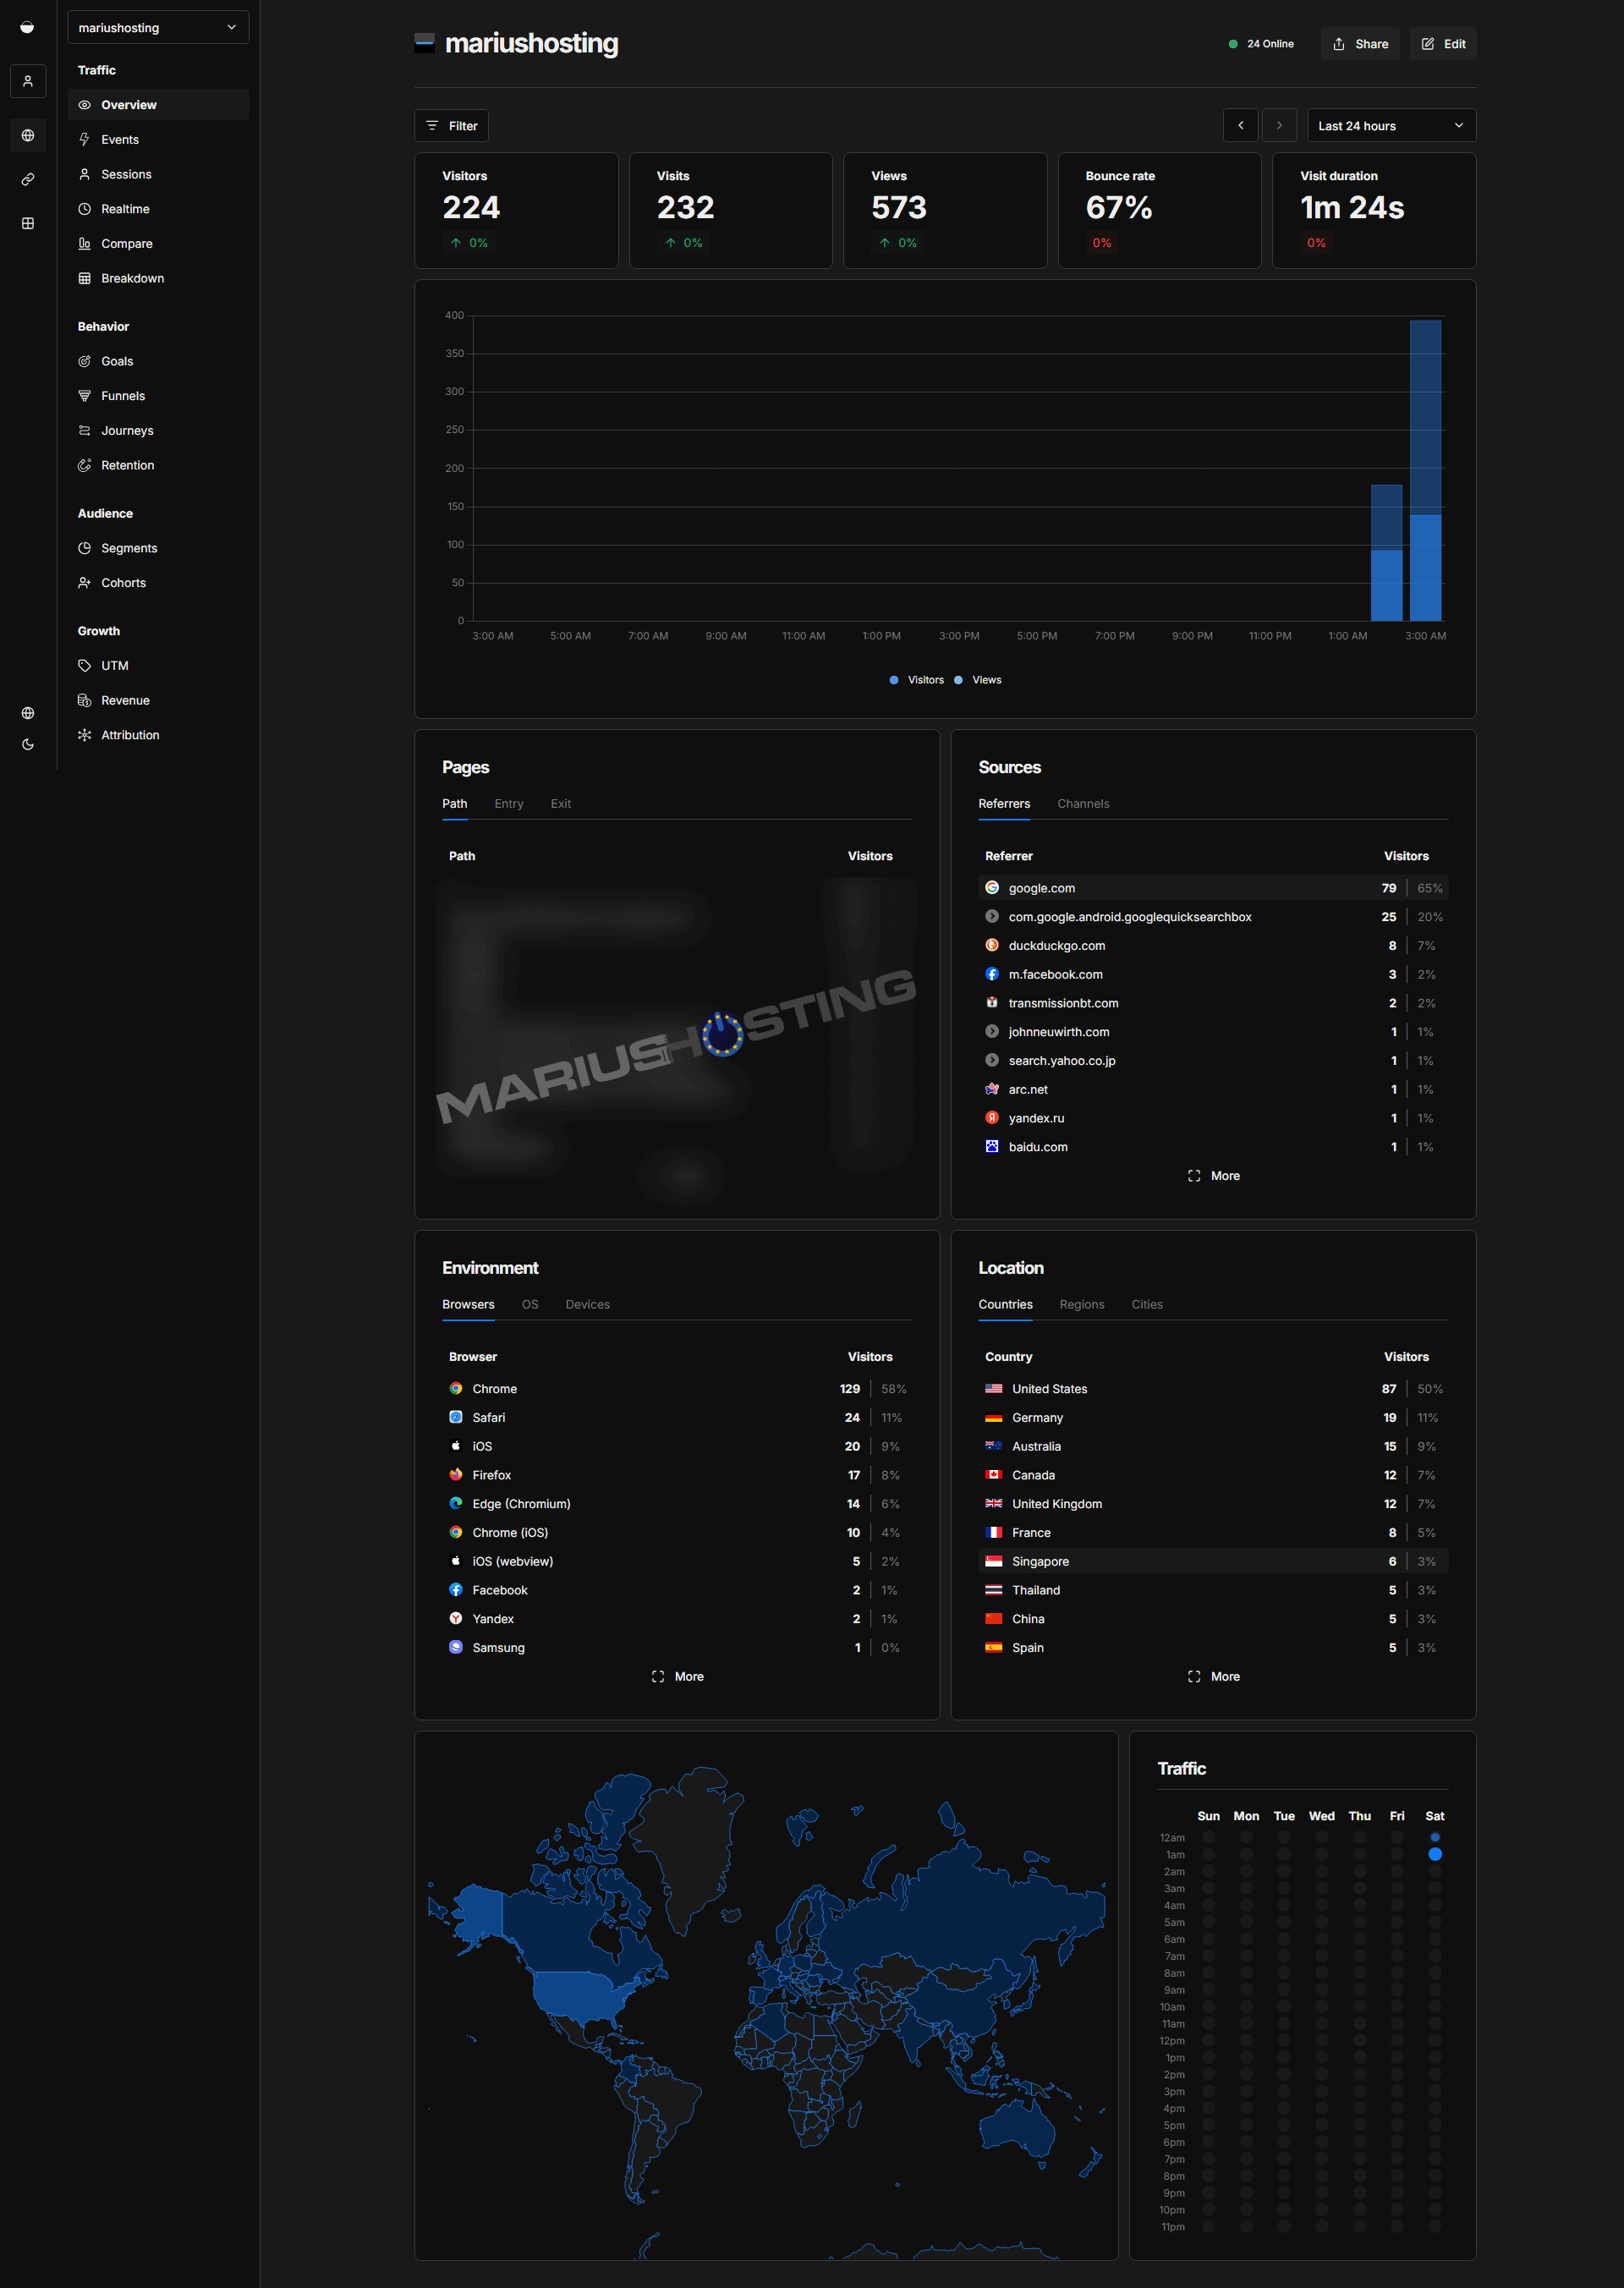Open the links icon in left rail
The height and width of the screenshot is (2288, 1624).
click(x=28, y=179)
